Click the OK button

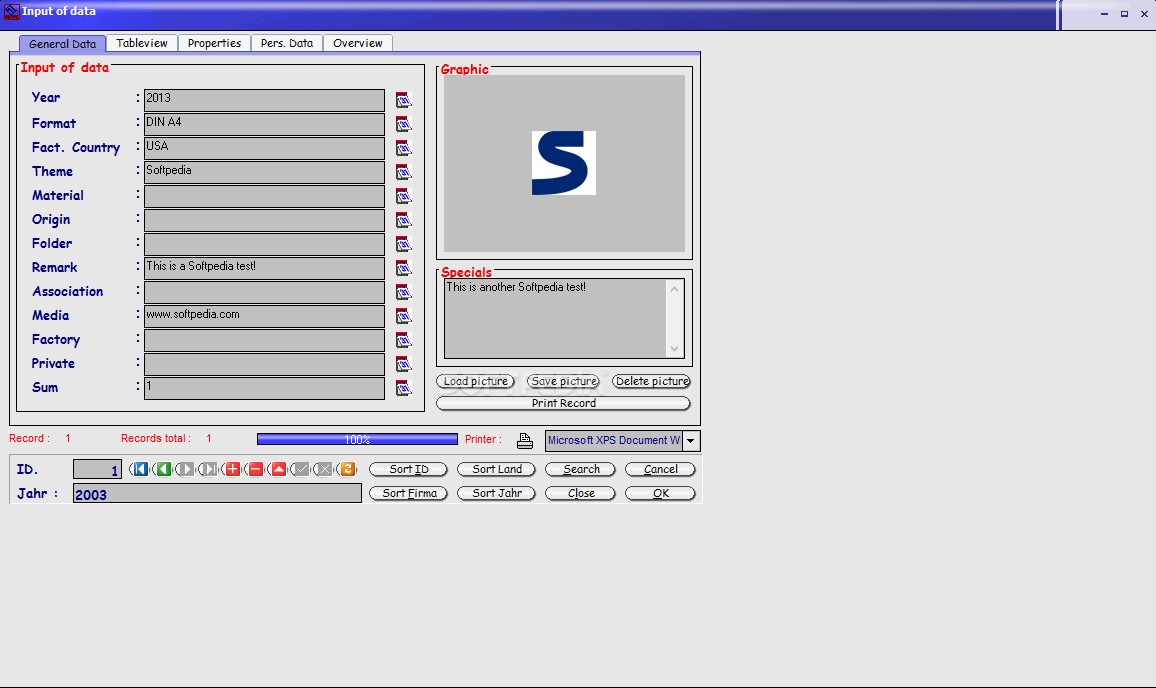(x=661, y=493)
